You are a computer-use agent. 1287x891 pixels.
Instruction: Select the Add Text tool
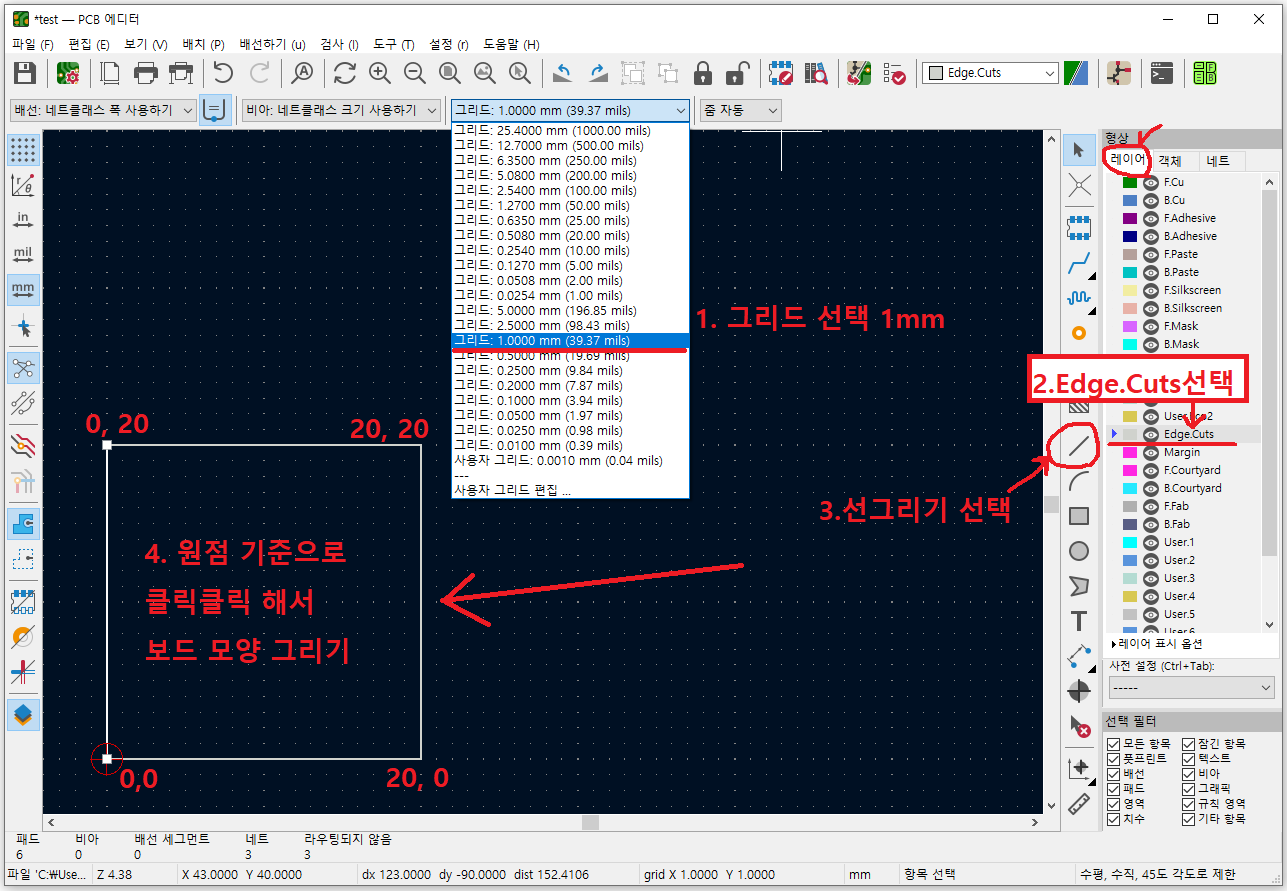1078,621
